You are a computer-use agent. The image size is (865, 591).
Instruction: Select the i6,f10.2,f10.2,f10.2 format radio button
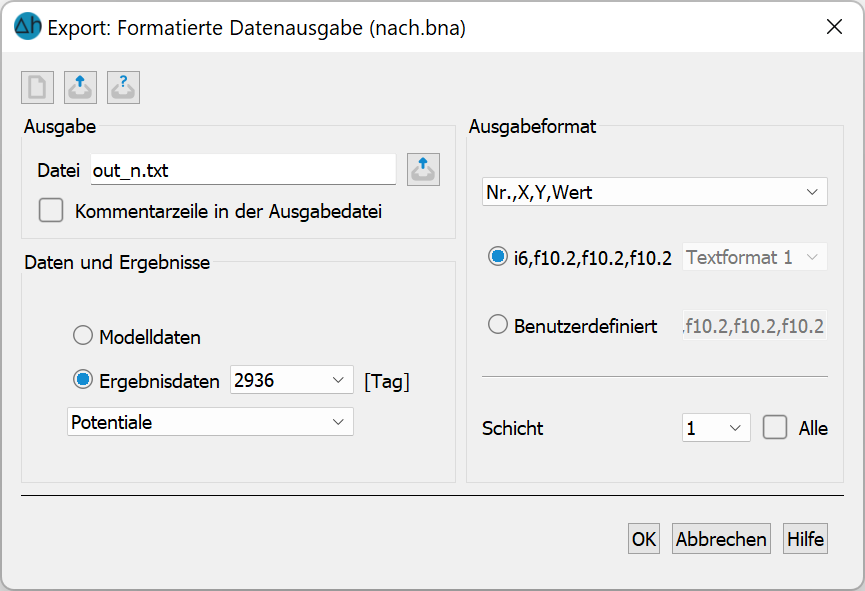[498, 257]
